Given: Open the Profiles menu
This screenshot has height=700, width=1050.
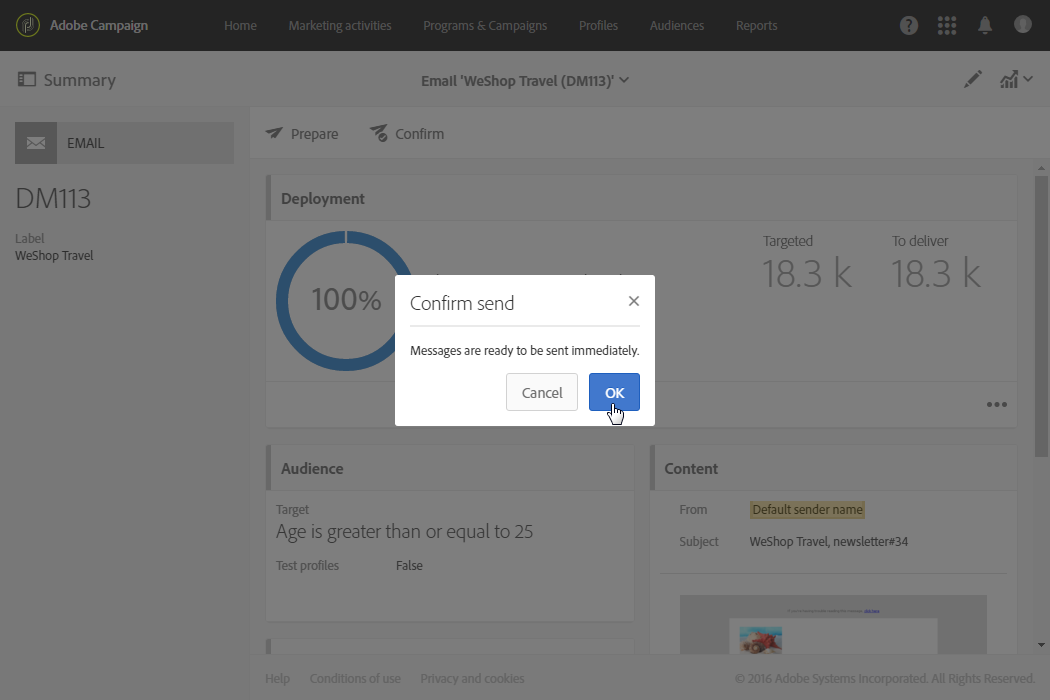Looking at the screenshot, I should (x=599, y=25).
